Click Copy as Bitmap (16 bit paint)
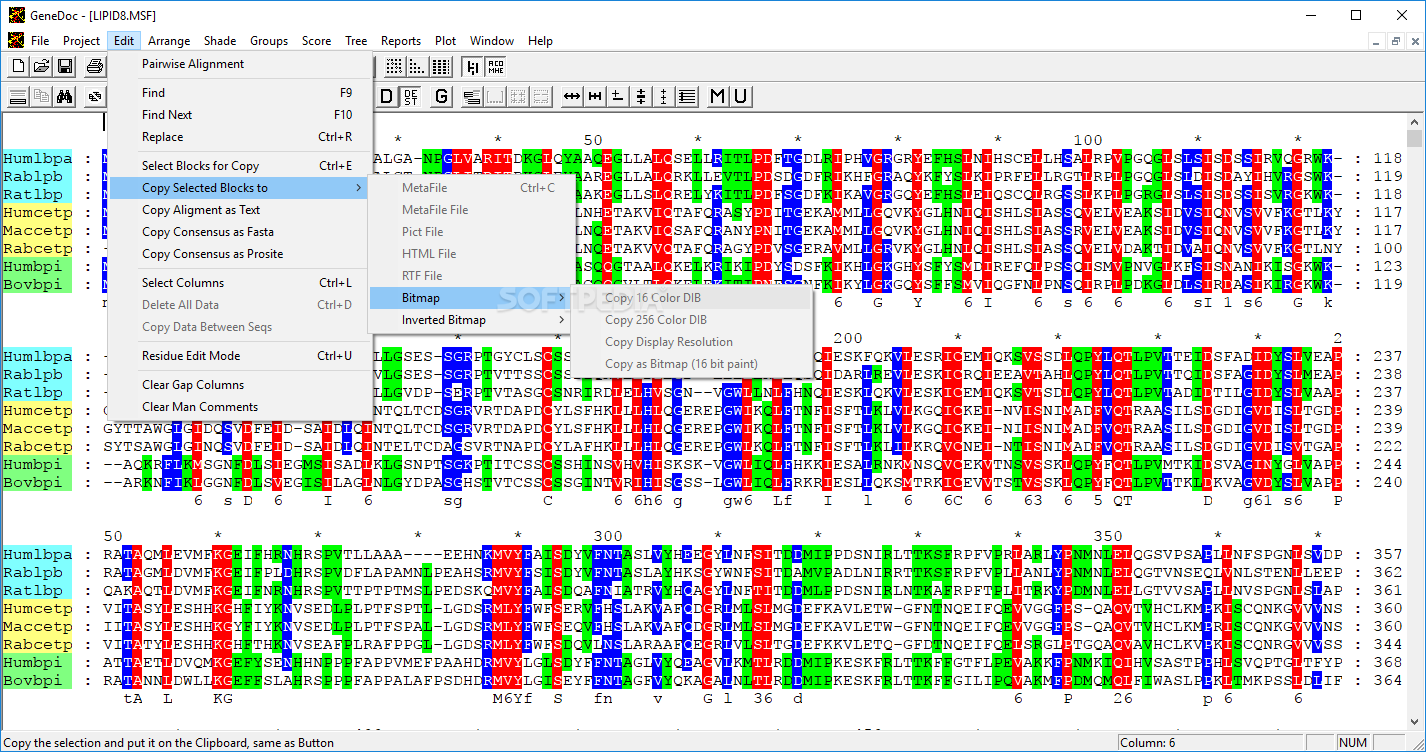Screen dimensions: 1426x752 point(691,364)
